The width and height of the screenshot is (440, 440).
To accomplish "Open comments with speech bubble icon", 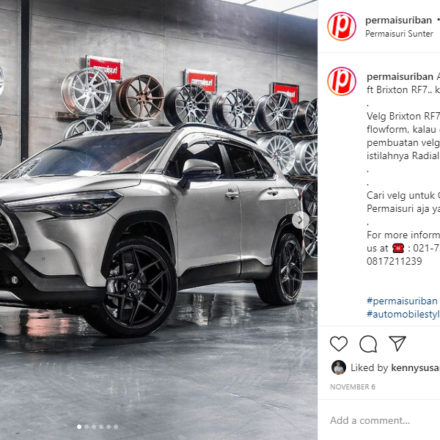I will coord(368,344).
